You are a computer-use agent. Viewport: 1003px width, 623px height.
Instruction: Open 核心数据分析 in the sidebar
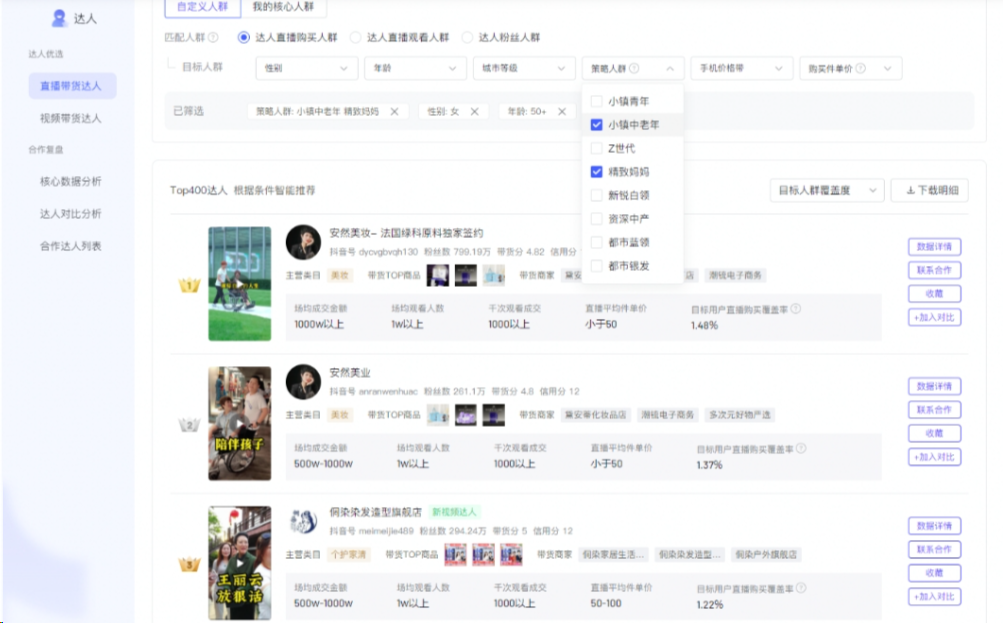(x=71, y=181)
